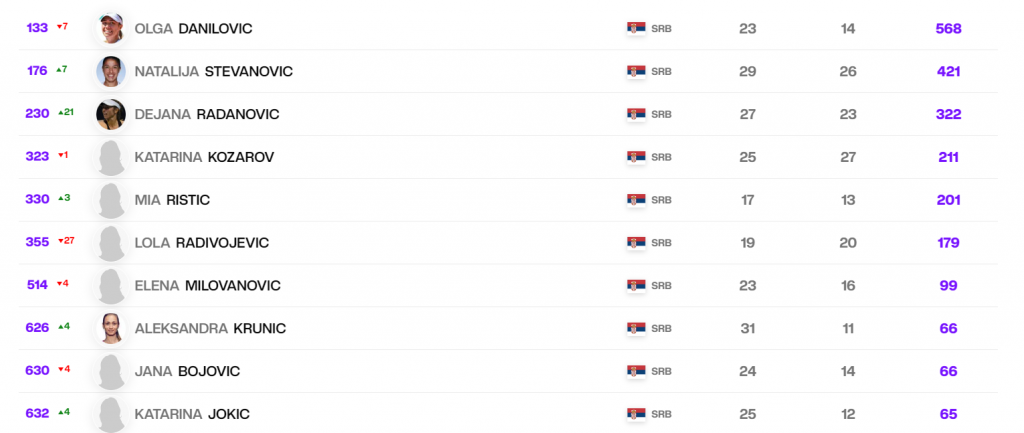Open Dejana Radanovic's player page

coord(206,114)
